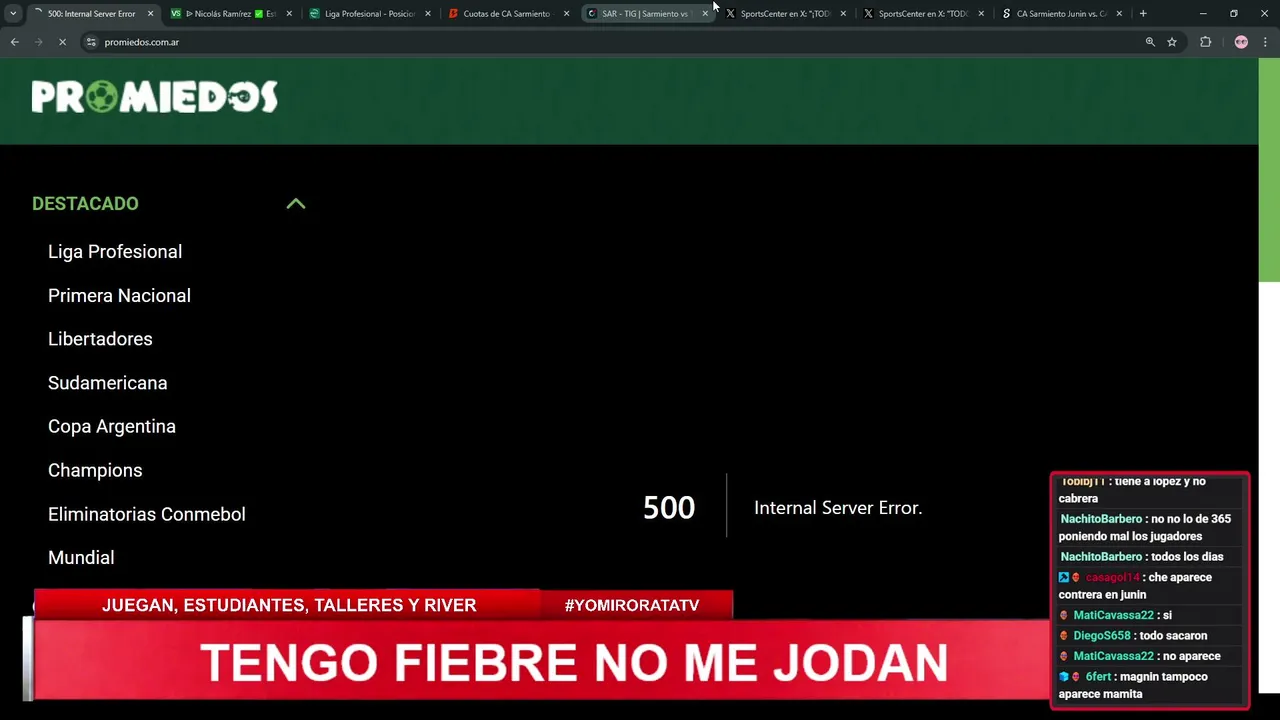This screenshot has width=1280, height=720.
Task: Add a new browser tab
Action: pyautogui.click(x=1143, y=14)
